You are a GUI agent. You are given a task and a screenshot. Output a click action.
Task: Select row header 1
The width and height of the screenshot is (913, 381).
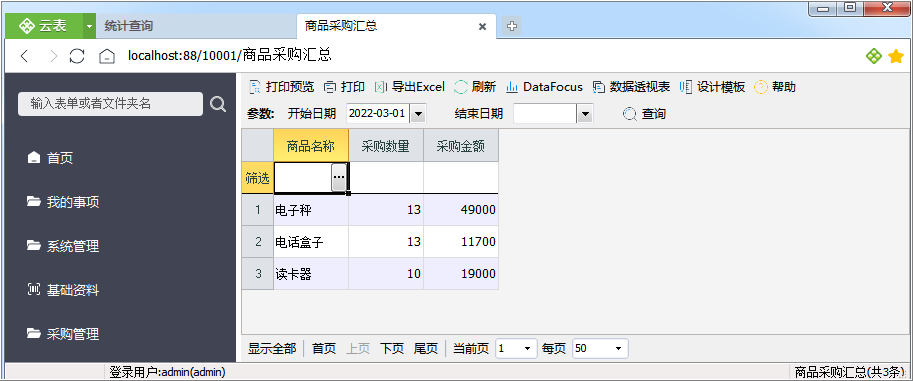[x=258, y=210]
